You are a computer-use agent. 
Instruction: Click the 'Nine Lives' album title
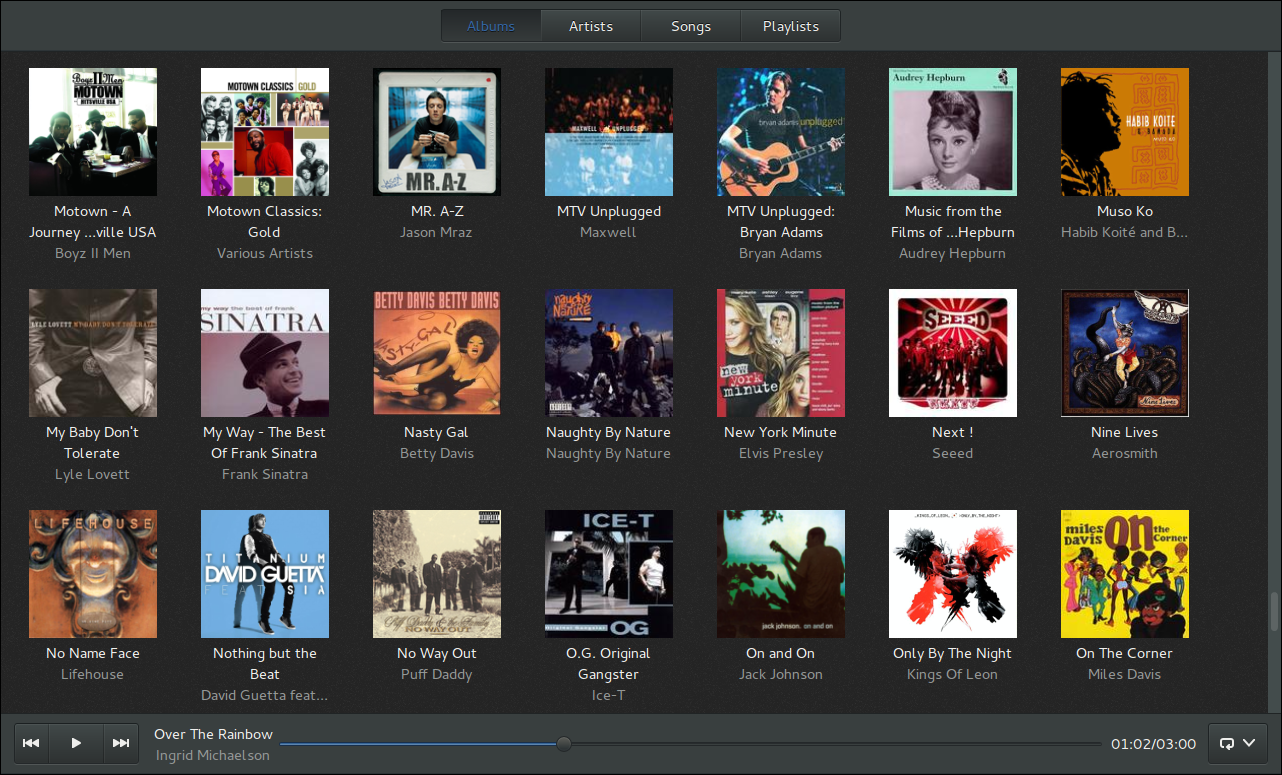[1125, 432]
